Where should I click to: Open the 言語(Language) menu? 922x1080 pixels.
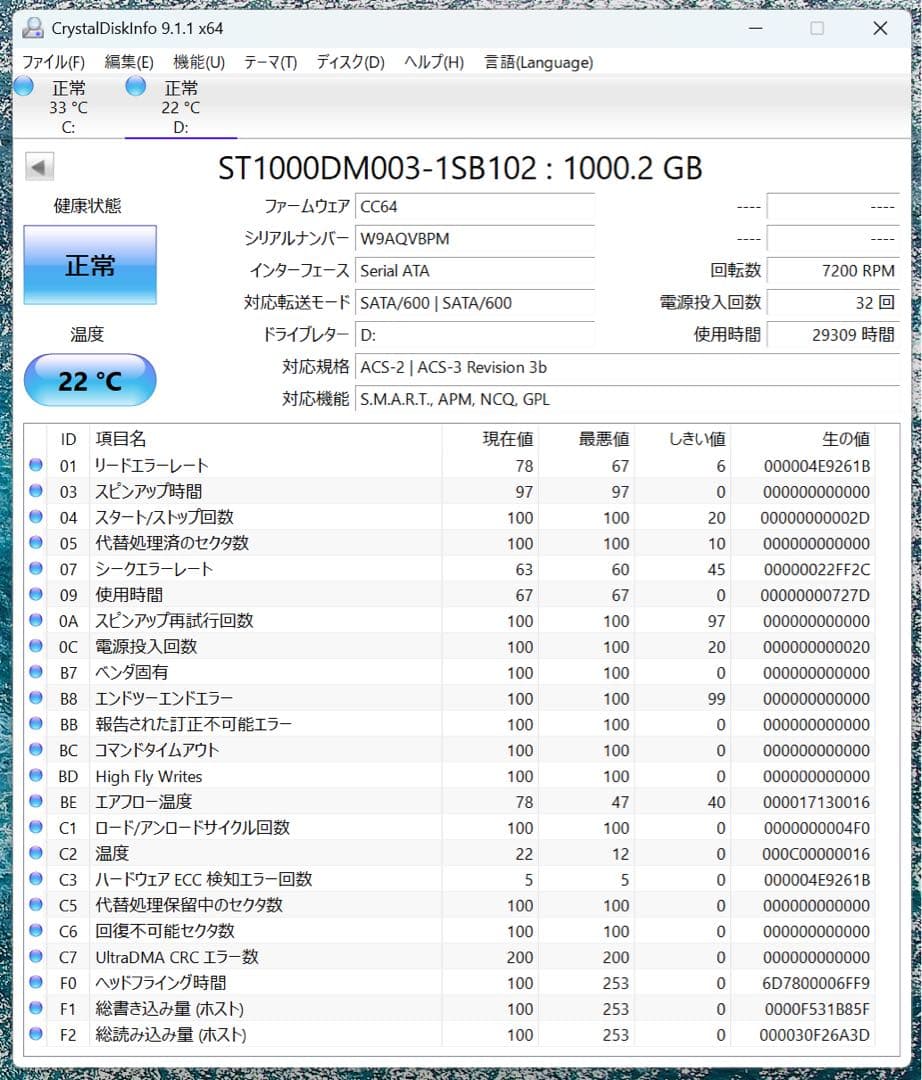click(541, 61)
